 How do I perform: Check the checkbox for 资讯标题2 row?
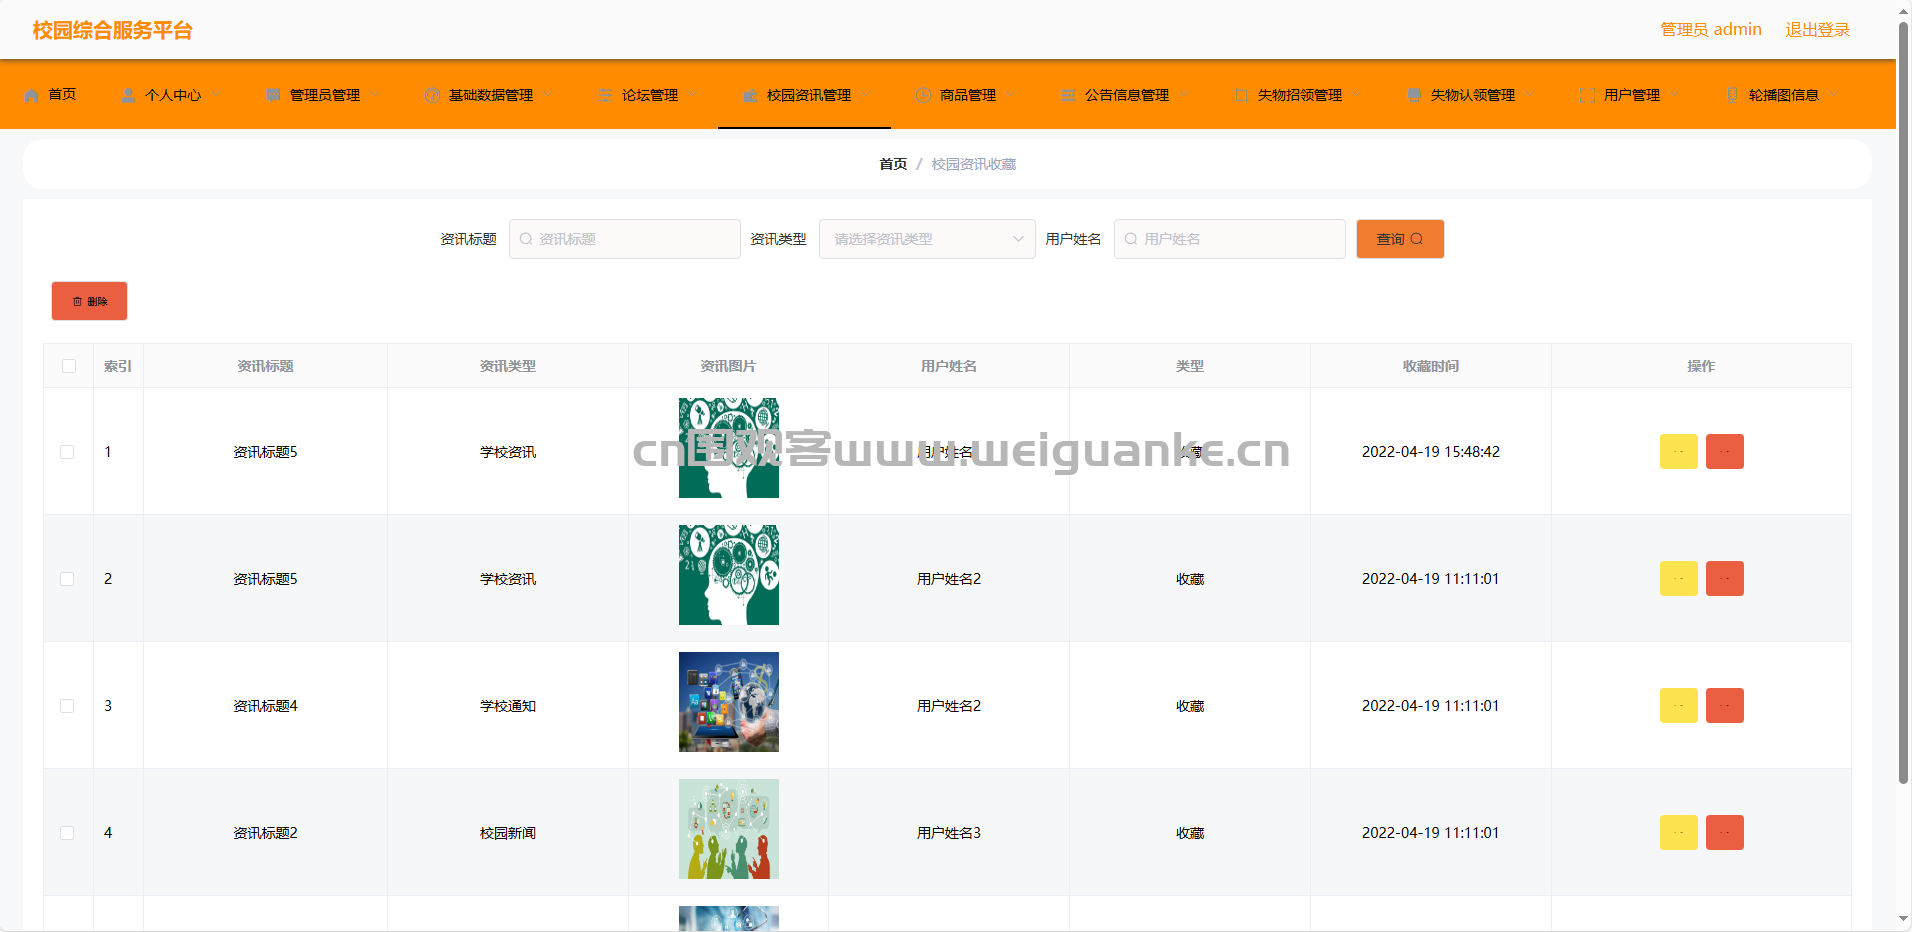67,833
